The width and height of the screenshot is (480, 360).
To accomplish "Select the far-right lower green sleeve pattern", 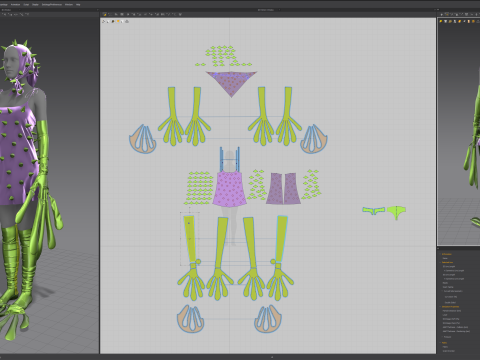I will click(x=282, y=239).
